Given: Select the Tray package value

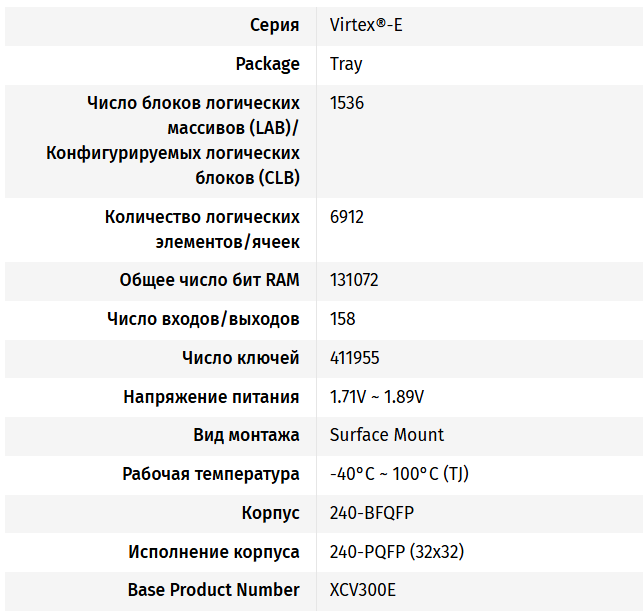Looking at the screenshot, I should pos(346,64).
